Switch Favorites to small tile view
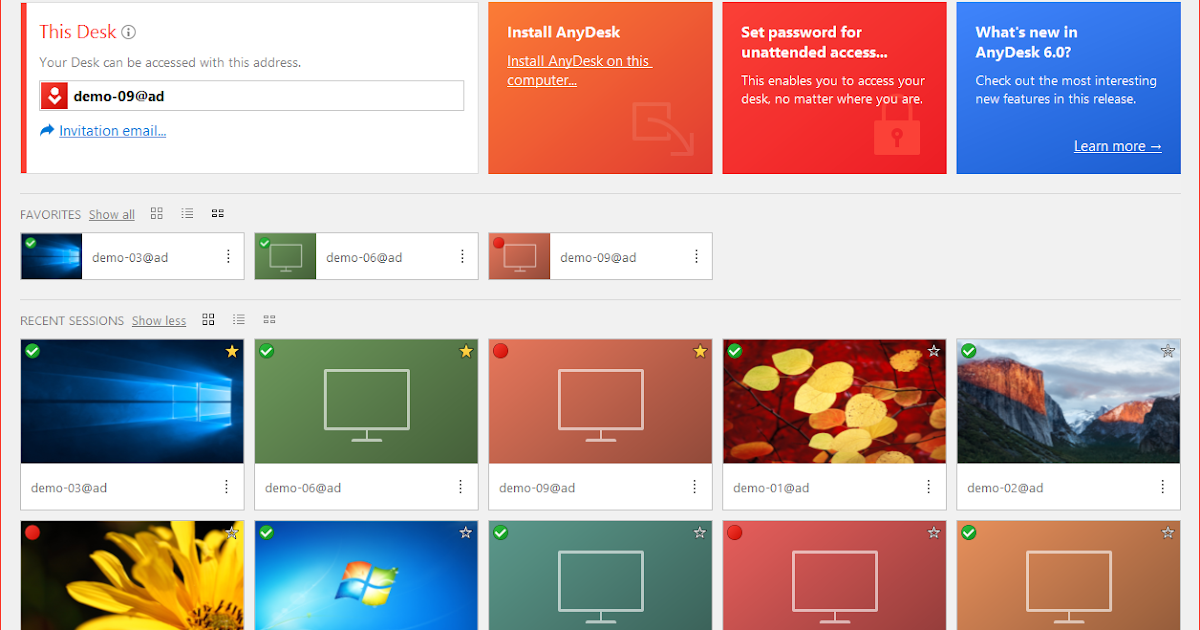 tap(217, 213)
